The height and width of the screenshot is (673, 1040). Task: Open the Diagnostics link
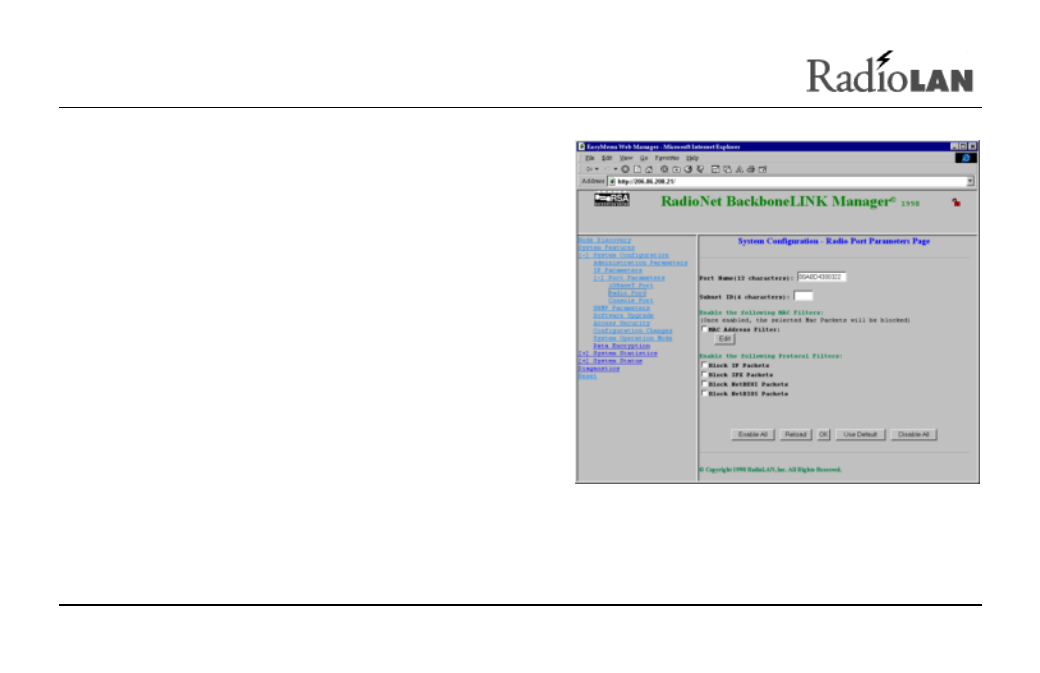pos(598,369)
